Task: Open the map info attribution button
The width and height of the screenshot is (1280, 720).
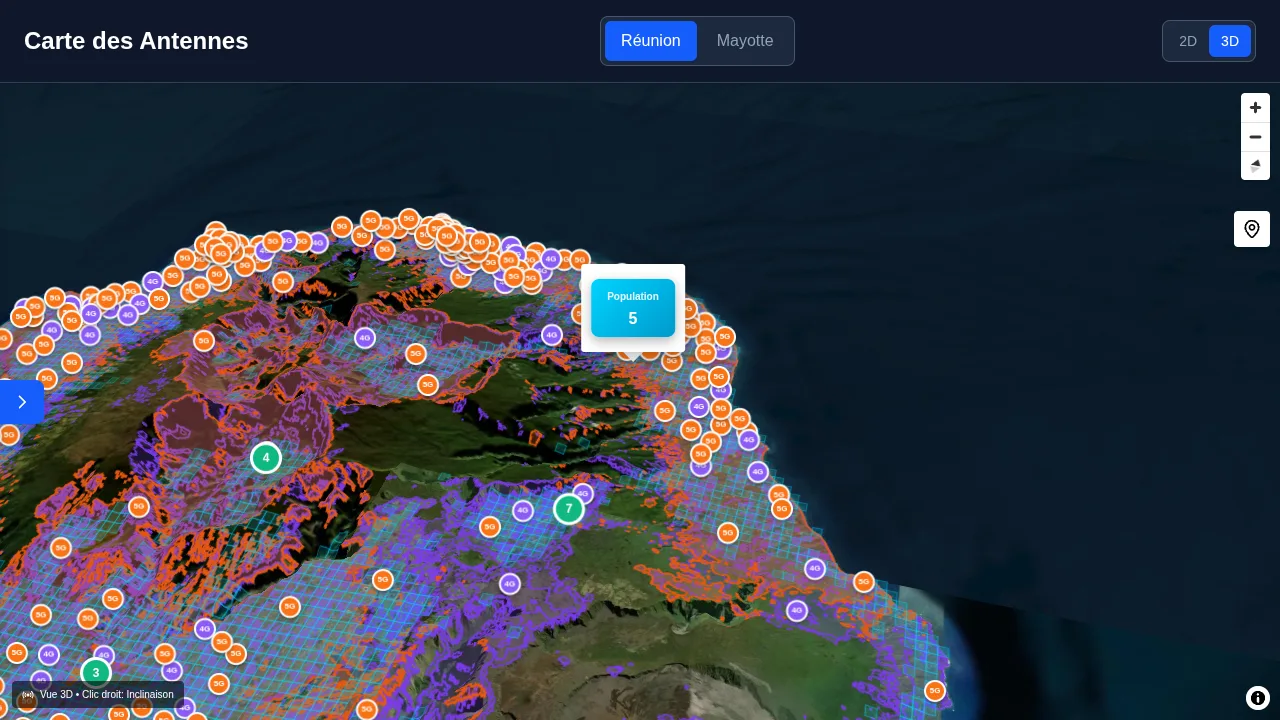Action: 1258,698
